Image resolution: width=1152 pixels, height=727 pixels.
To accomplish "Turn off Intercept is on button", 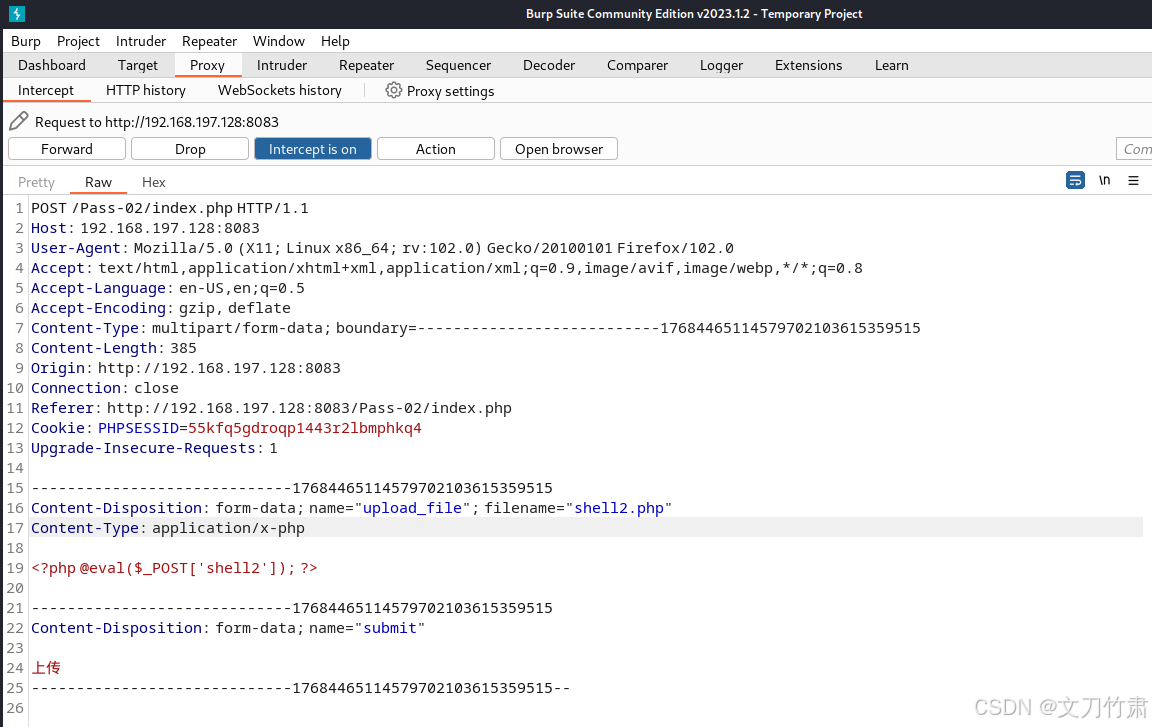I will [313, 149].
